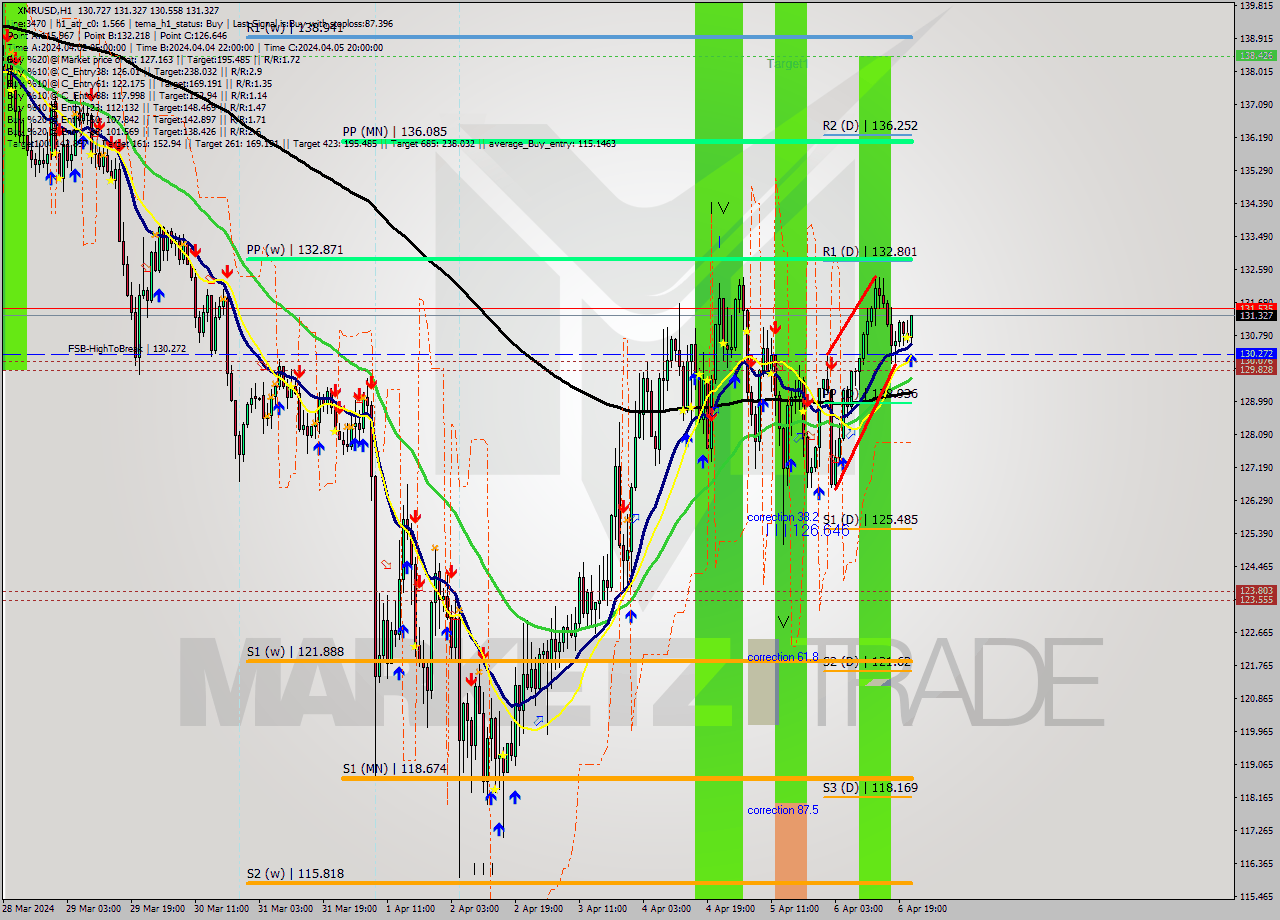This screenshot has width=1280, height=920.
Task: Click the 4 Apr 19:00 time label
Action: point(730,909)
